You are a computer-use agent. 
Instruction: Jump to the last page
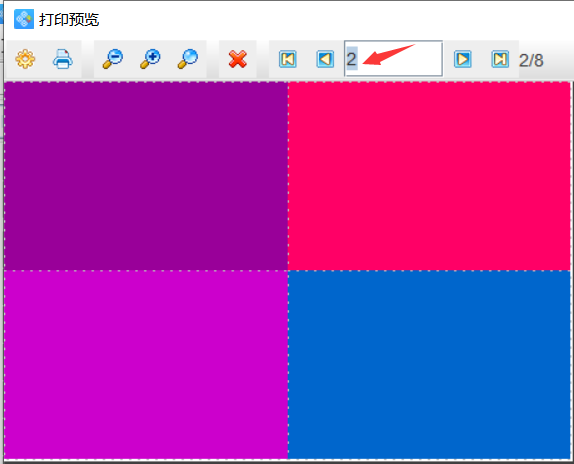click(500, 59)
